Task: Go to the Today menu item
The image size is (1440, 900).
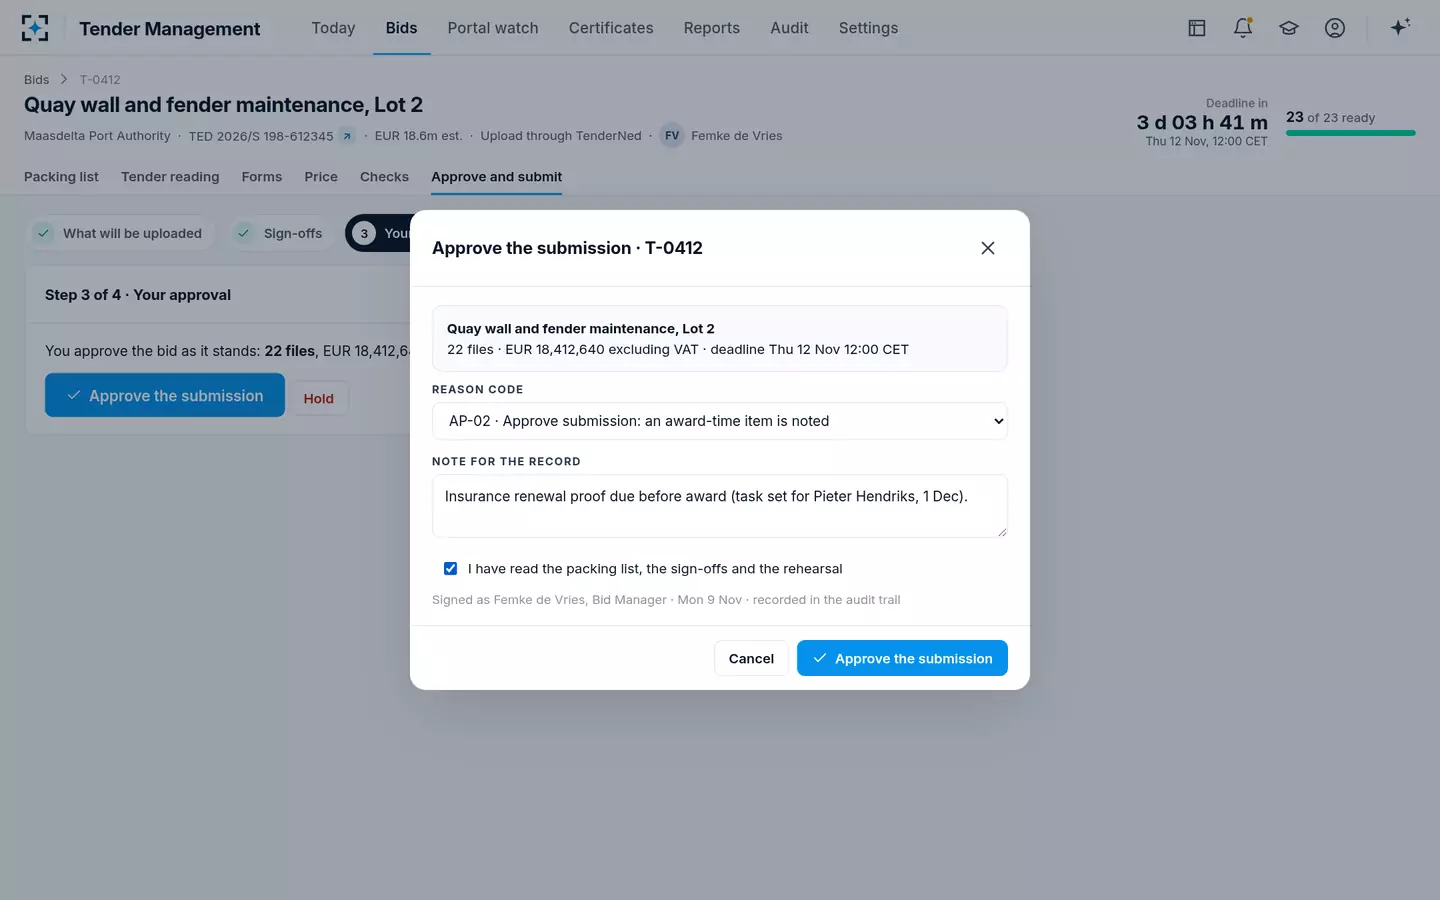Action: 333,28
